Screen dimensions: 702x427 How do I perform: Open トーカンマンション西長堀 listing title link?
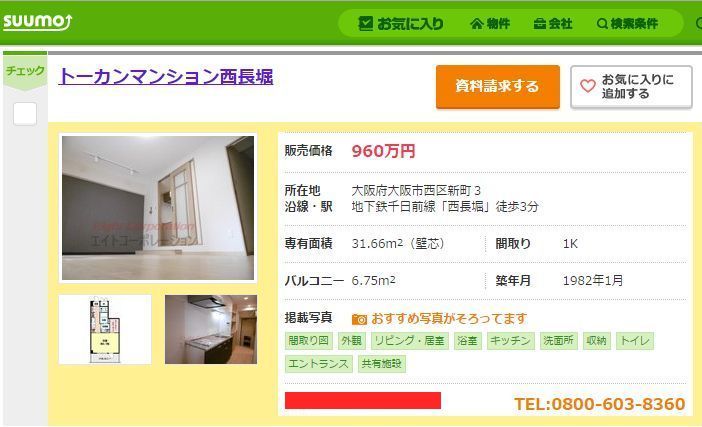coord(166,77)
